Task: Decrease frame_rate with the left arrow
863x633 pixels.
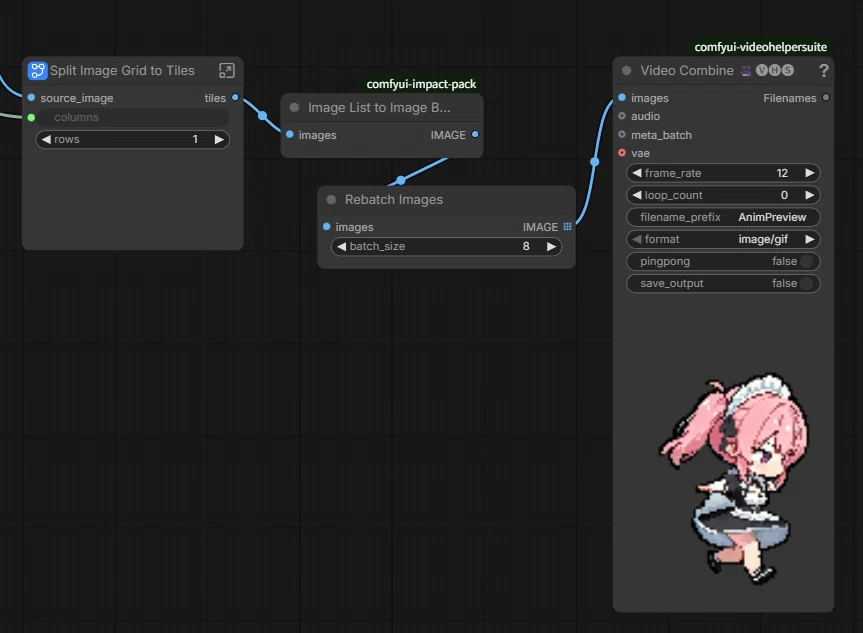Action: tap(637, 173)
